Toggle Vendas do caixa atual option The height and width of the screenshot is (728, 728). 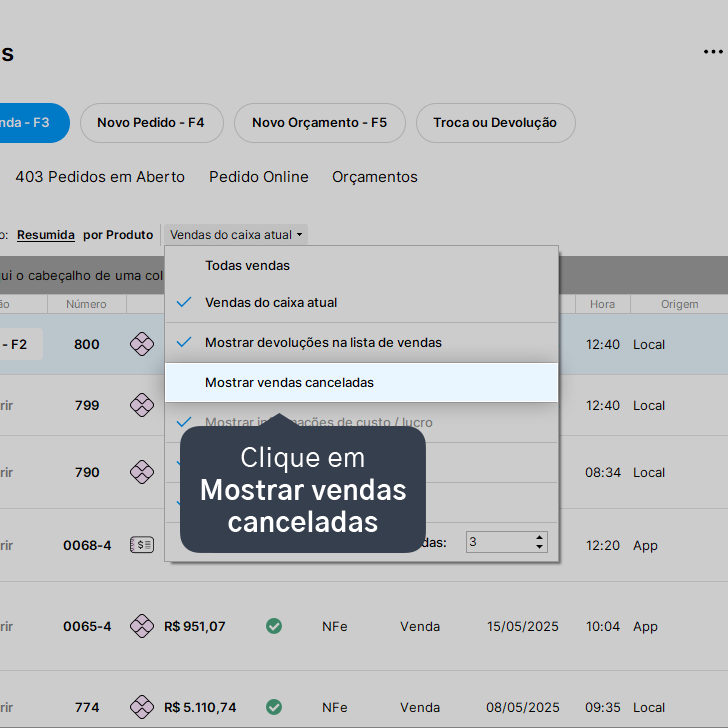tap(361, 302)
